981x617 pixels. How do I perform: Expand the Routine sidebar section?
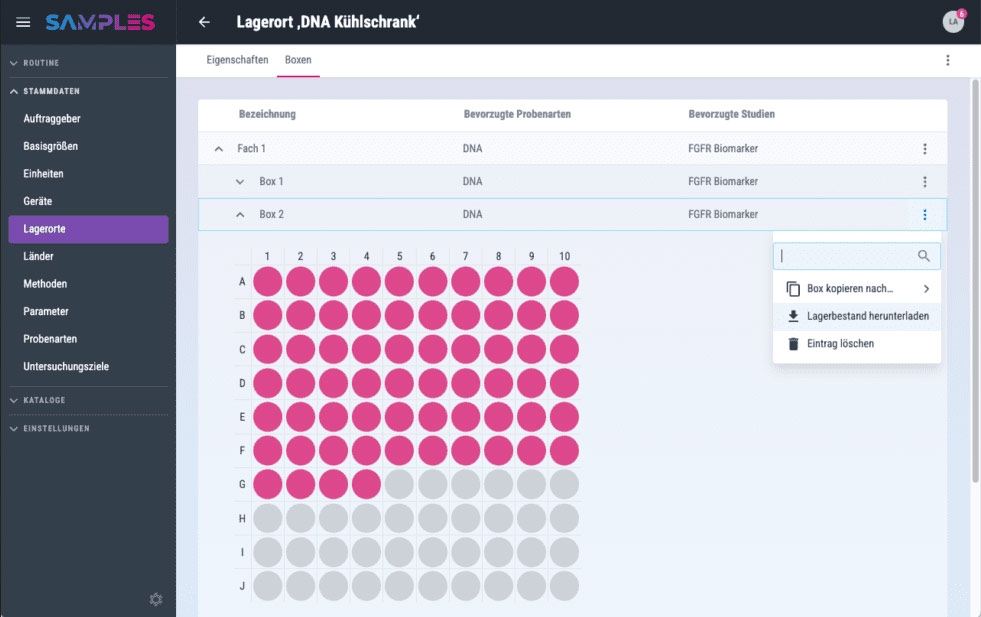coord(14,63)
